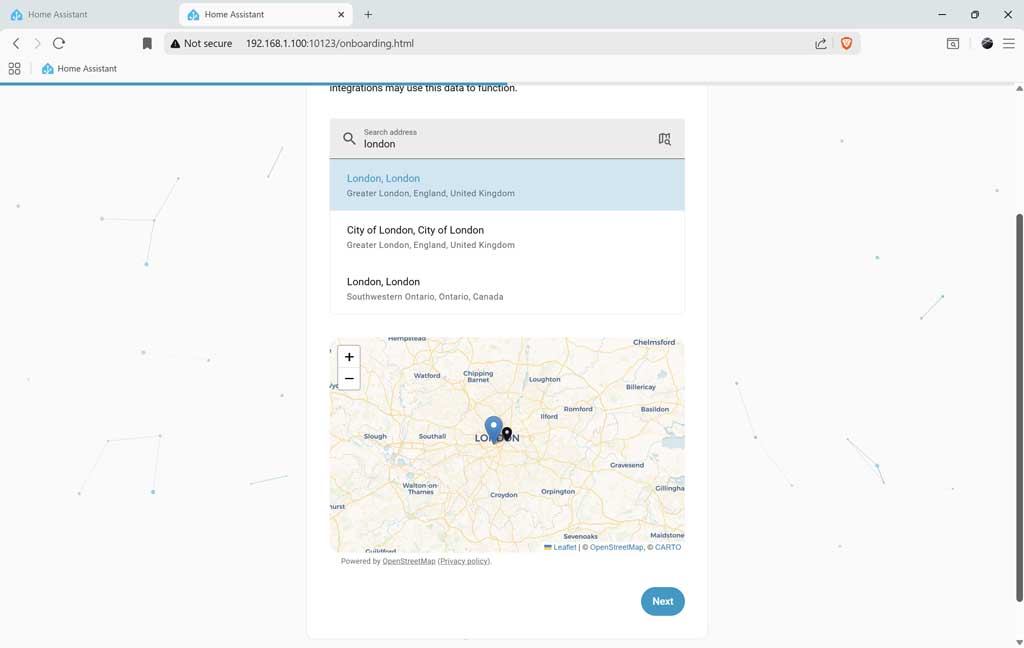Screen dimensions: 1024x648
Task: Open OpenStreetMap attribution link in map
Action: click(x=616, y=547)
